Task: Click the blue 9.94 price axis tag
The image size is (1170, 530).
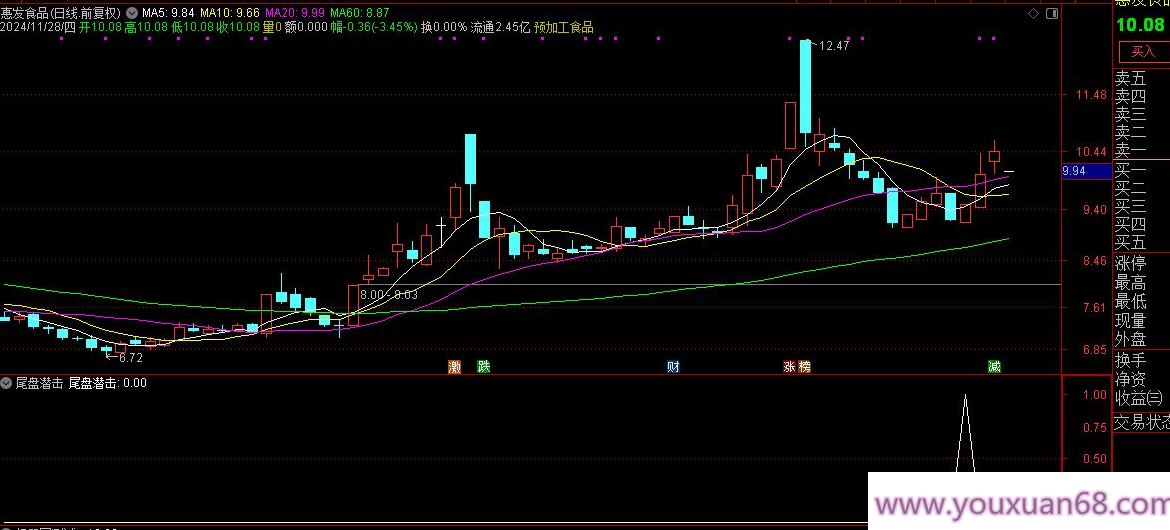Action: click(x=1074, y=171)
